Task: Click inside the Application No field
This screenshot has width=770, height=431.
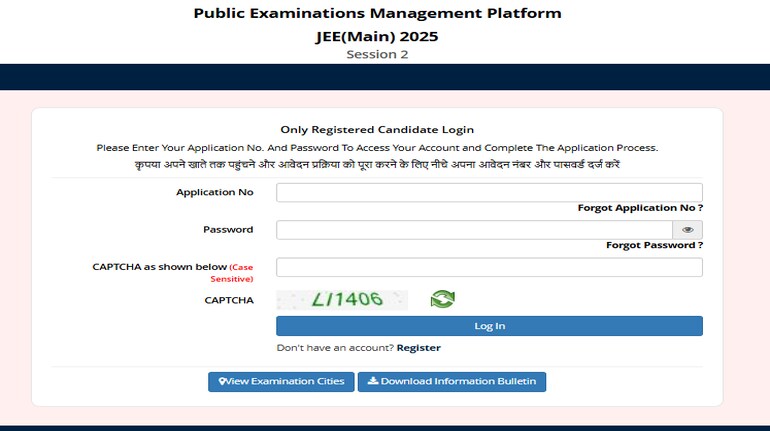Action: tap(489, 192)
